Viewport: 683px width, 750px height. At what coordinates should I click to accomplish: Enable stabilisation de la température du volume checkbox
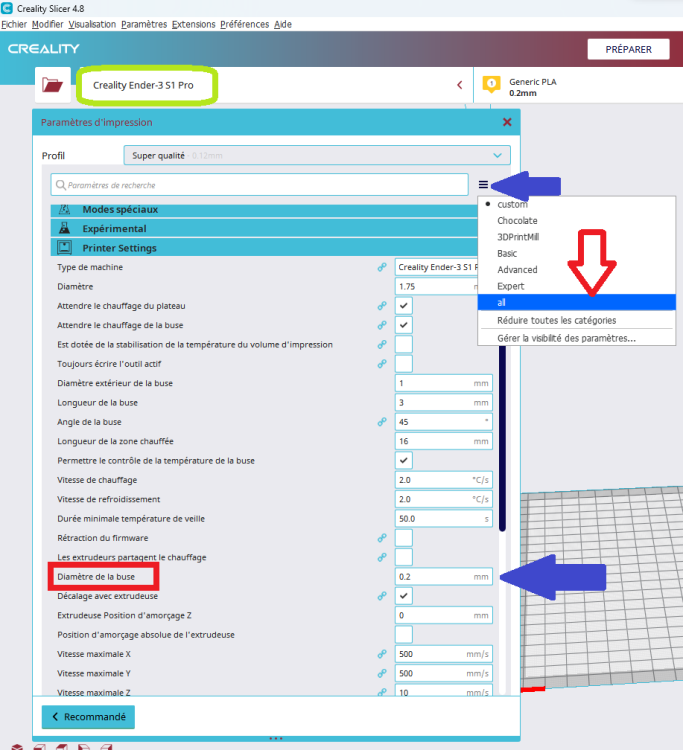(x=404, y=344)
